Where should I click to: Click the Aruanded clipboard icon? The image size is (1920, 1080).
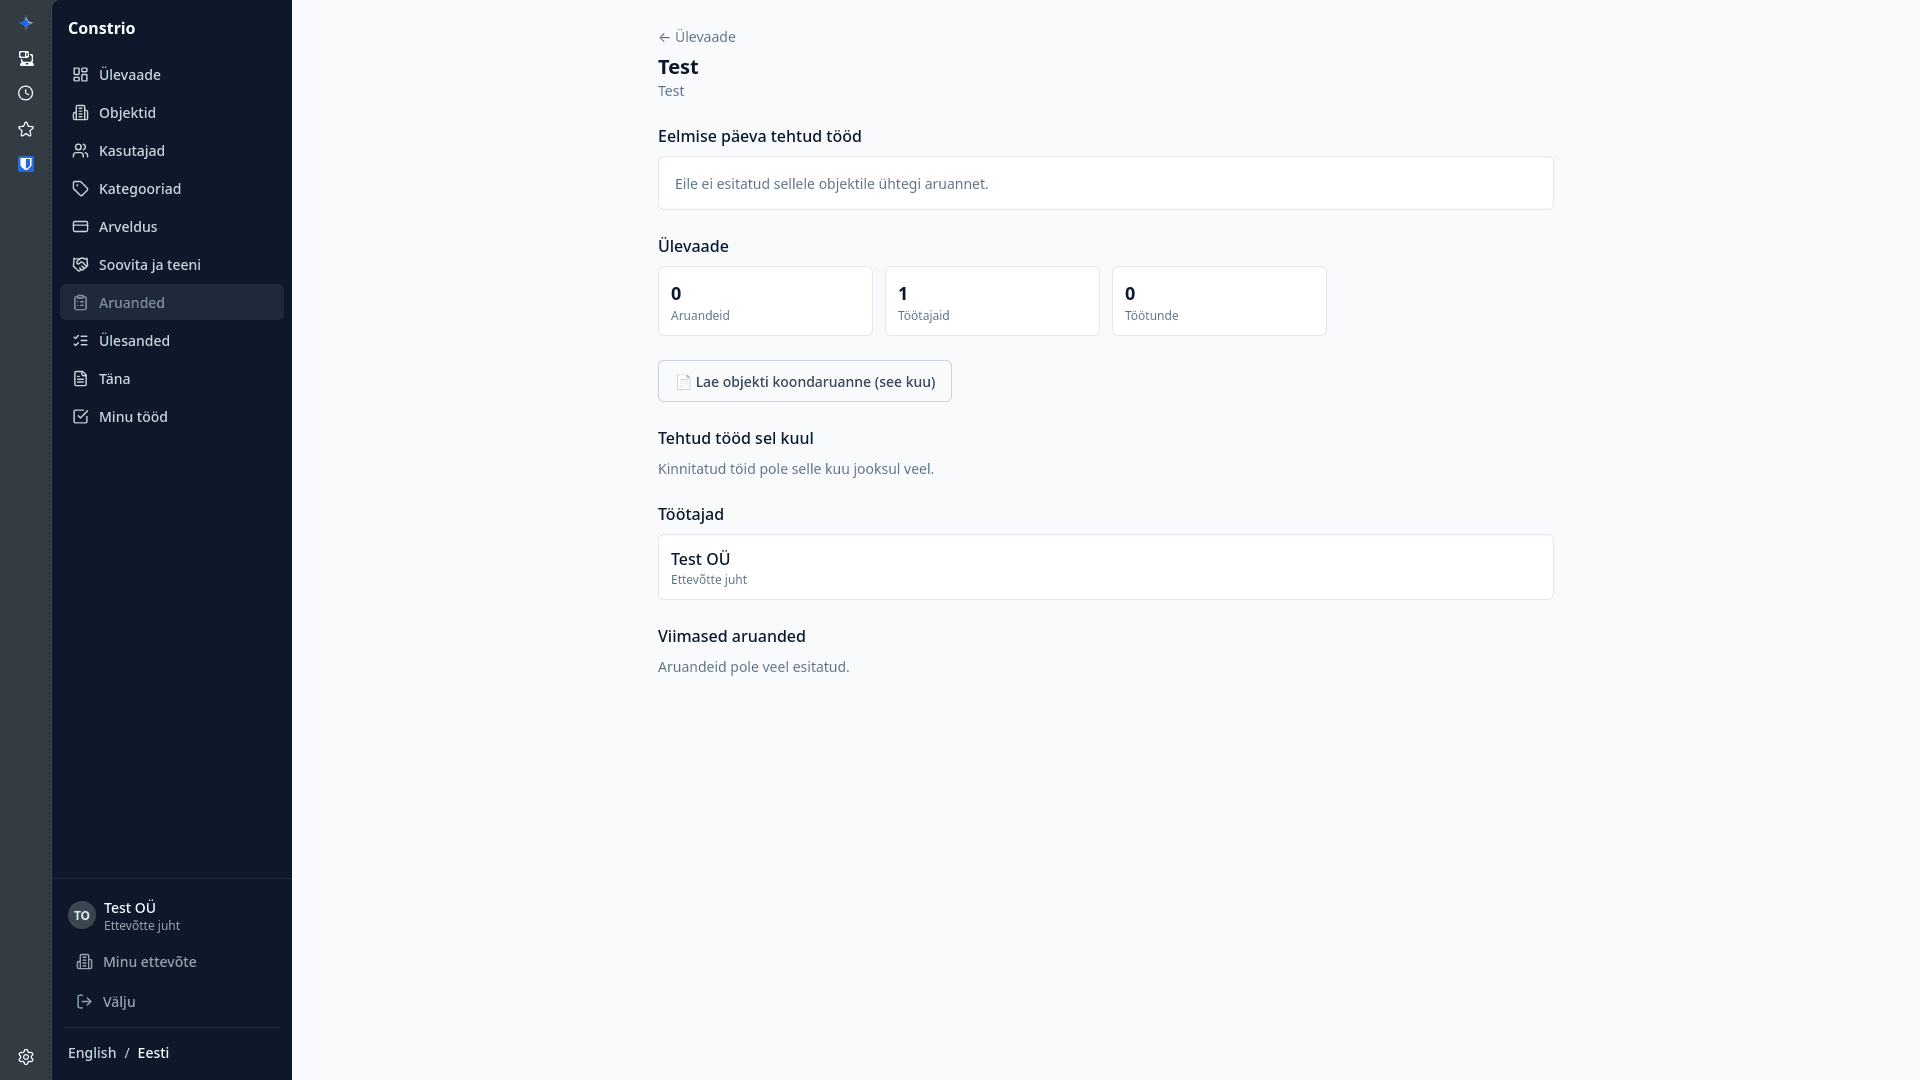[81, 303]
